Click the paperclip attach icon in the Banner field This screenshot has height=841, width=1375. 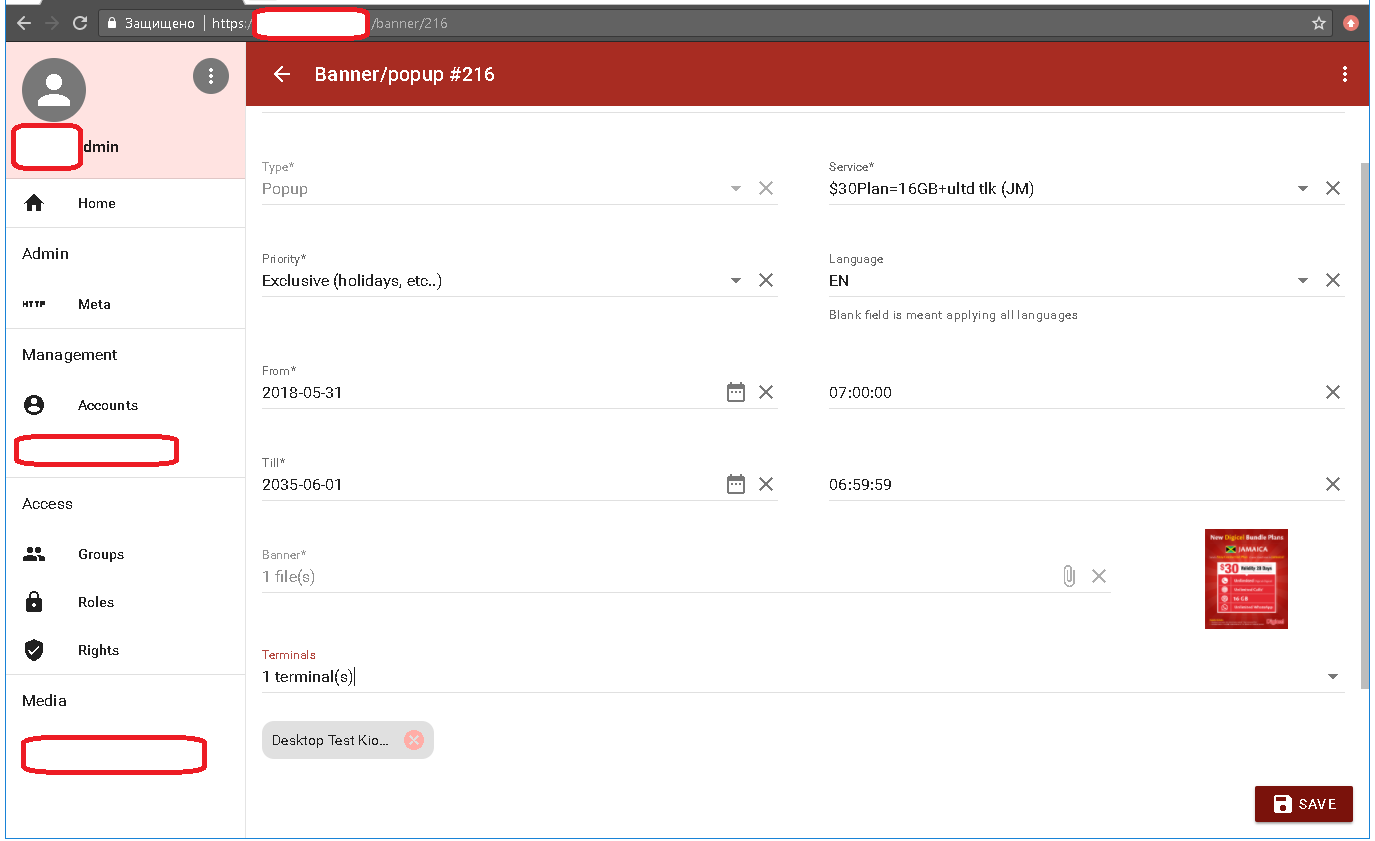click(x=1069, y=576)
